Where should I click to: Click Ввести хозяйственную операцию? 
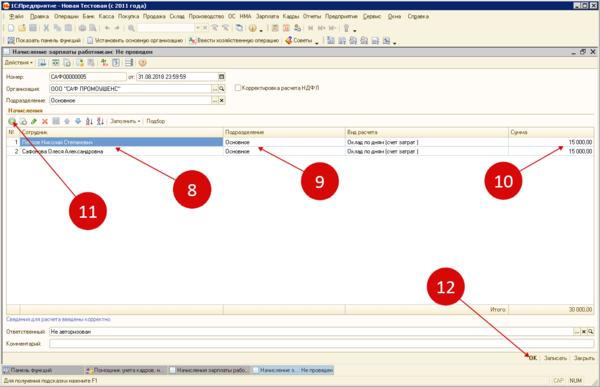pyautogui.click(x=234, y=40)
